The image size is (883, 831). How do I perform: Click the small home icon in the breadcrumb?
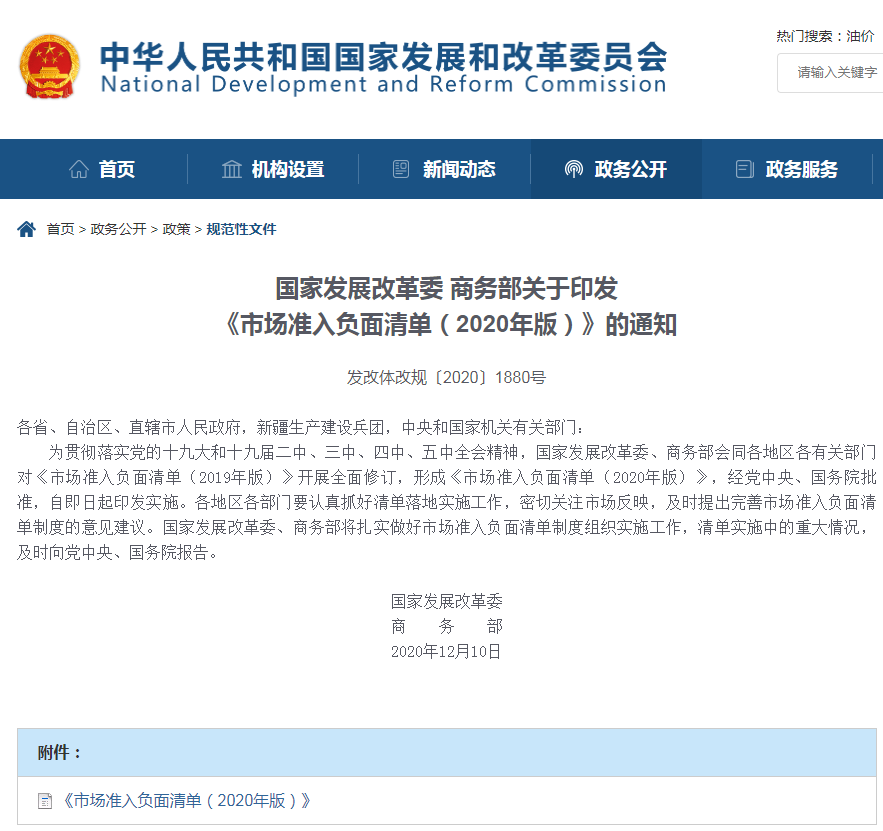point(24,228)
